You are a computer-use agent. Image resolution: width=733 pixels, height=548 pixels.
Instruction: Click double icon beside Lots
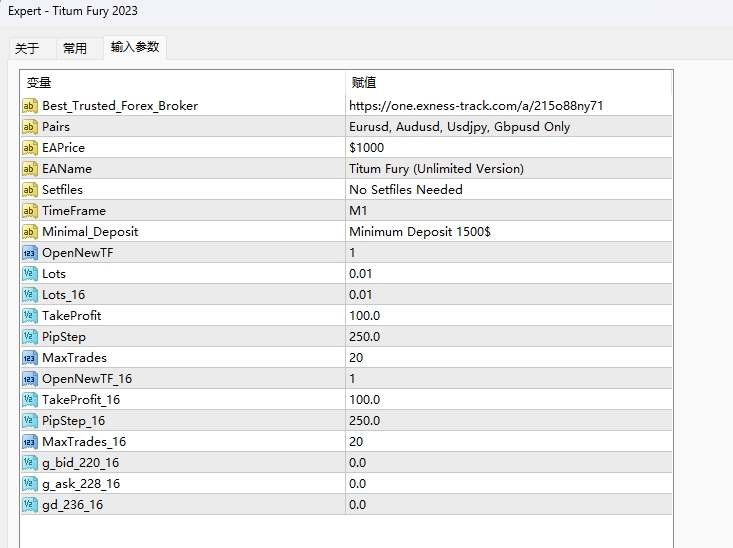pos(29,274)
